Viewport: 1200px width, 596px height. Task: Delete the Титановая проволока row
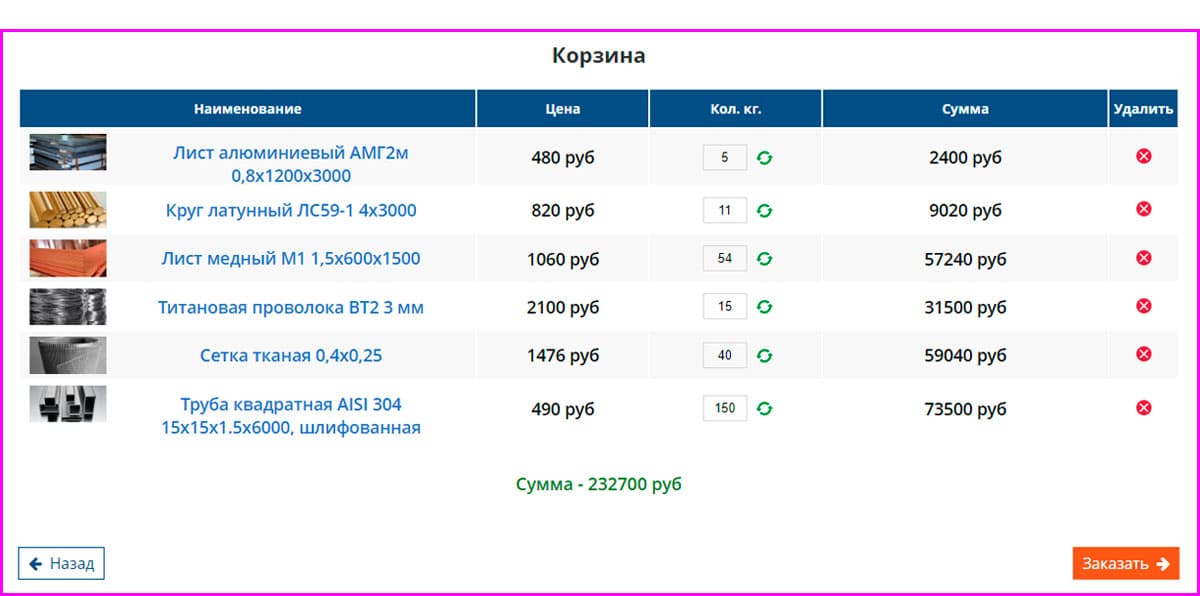pyautogui.click(x=1144, y=306)
